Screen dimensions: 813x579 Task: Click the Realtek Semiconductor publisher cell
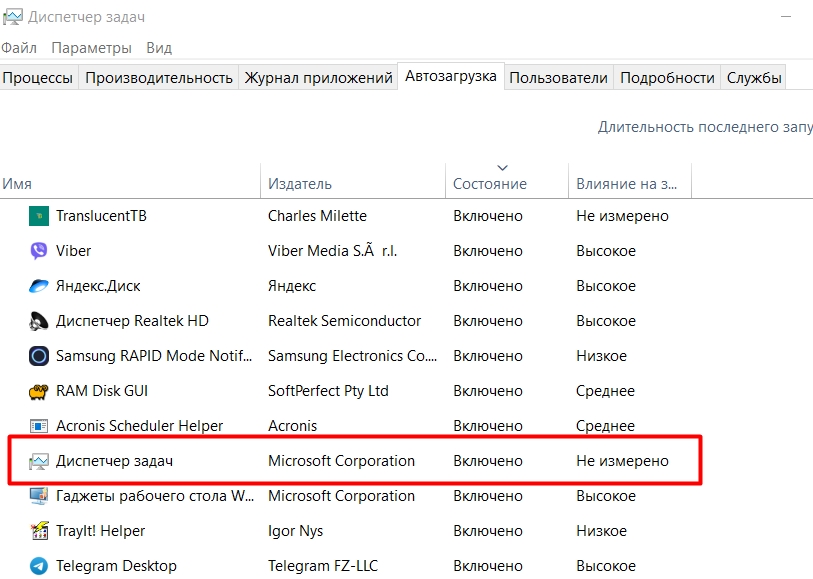344,321
